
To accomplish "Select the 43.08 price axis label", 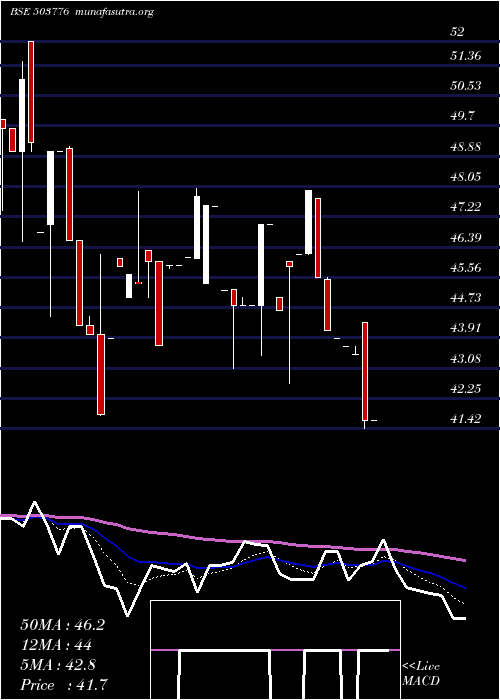I will pyautogui.click(x=466, y=358).
